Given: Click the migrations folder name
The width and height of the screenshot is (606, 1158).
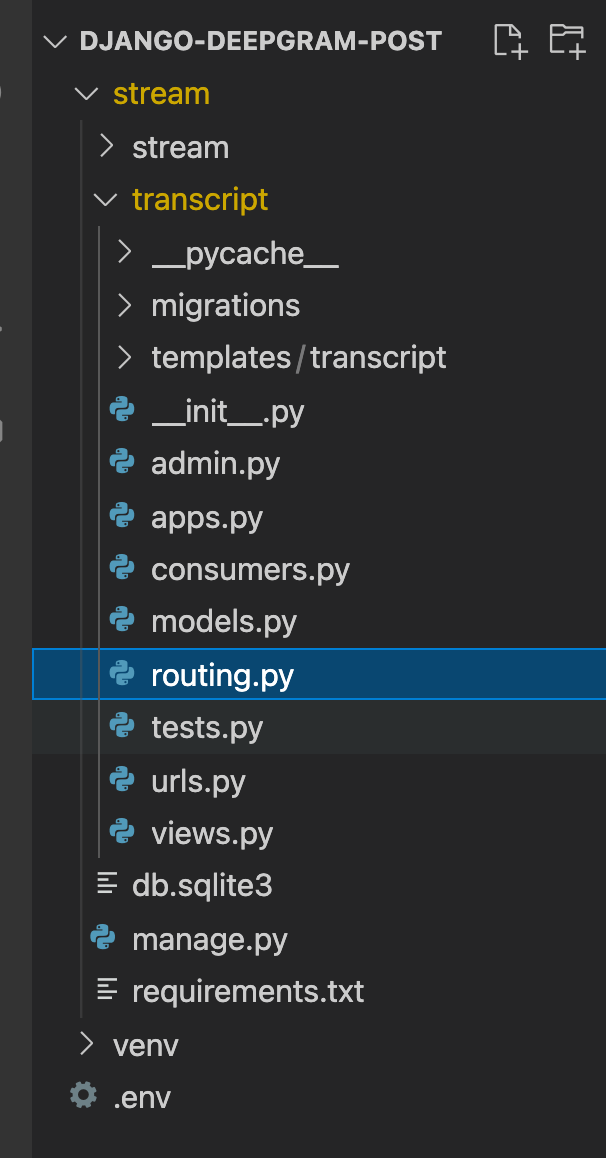Looking at the screenshot, I should [x=225, y=306].
